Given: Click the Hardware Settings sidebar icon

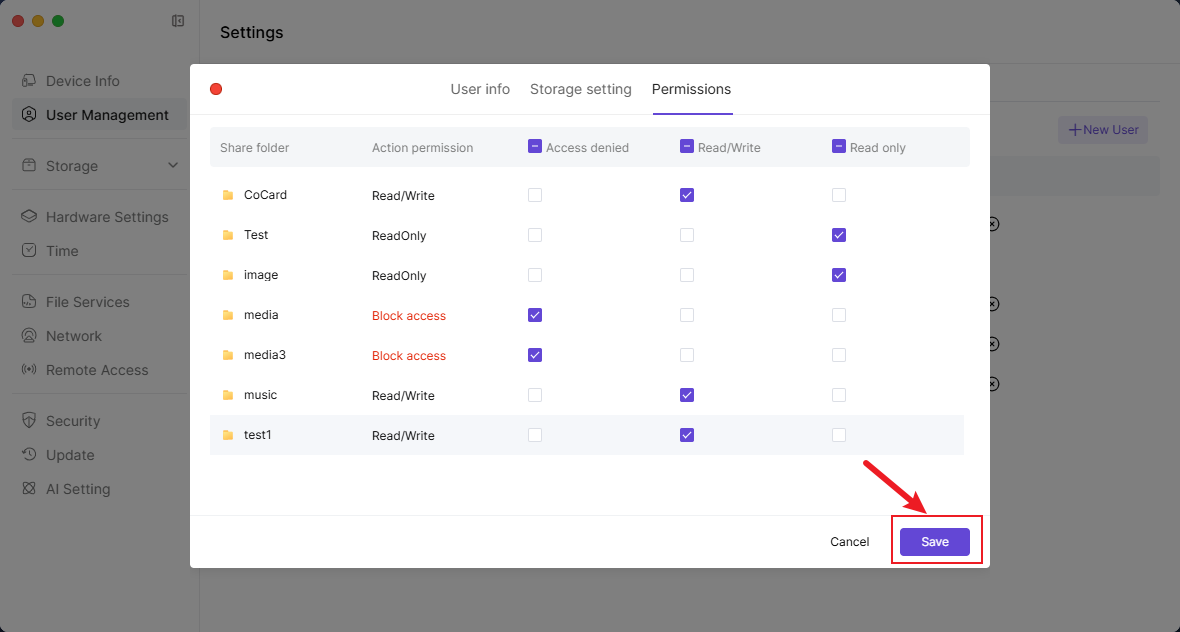Looking at the screenshot, I should [x=29, y=217].
